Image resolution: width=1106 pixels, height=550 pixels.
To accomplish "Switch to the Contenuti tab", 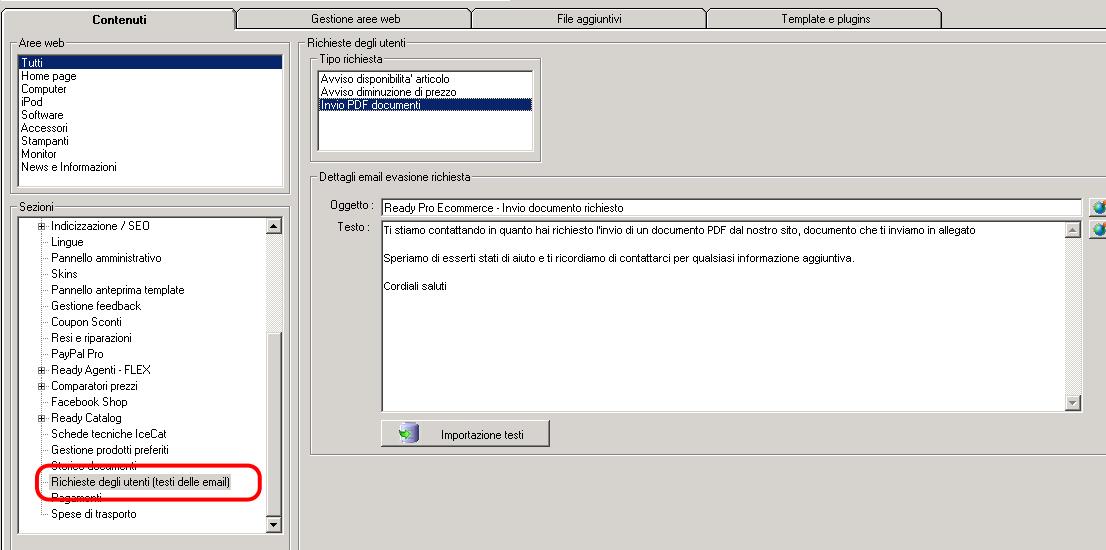I will coord(119,20).
